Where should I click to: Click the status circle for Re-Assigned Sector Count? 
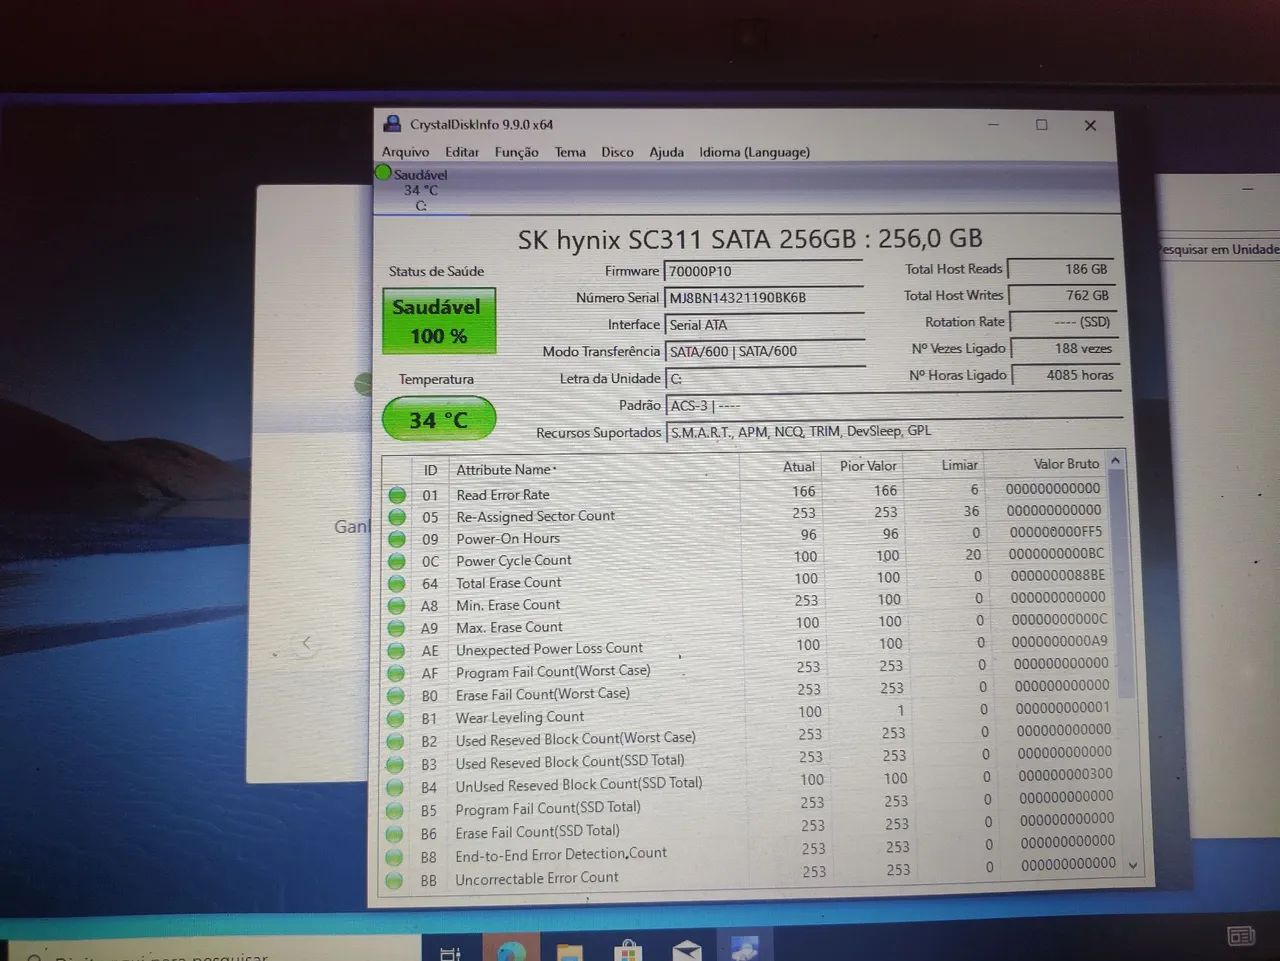pyautogui.click(x=397, y=517)
